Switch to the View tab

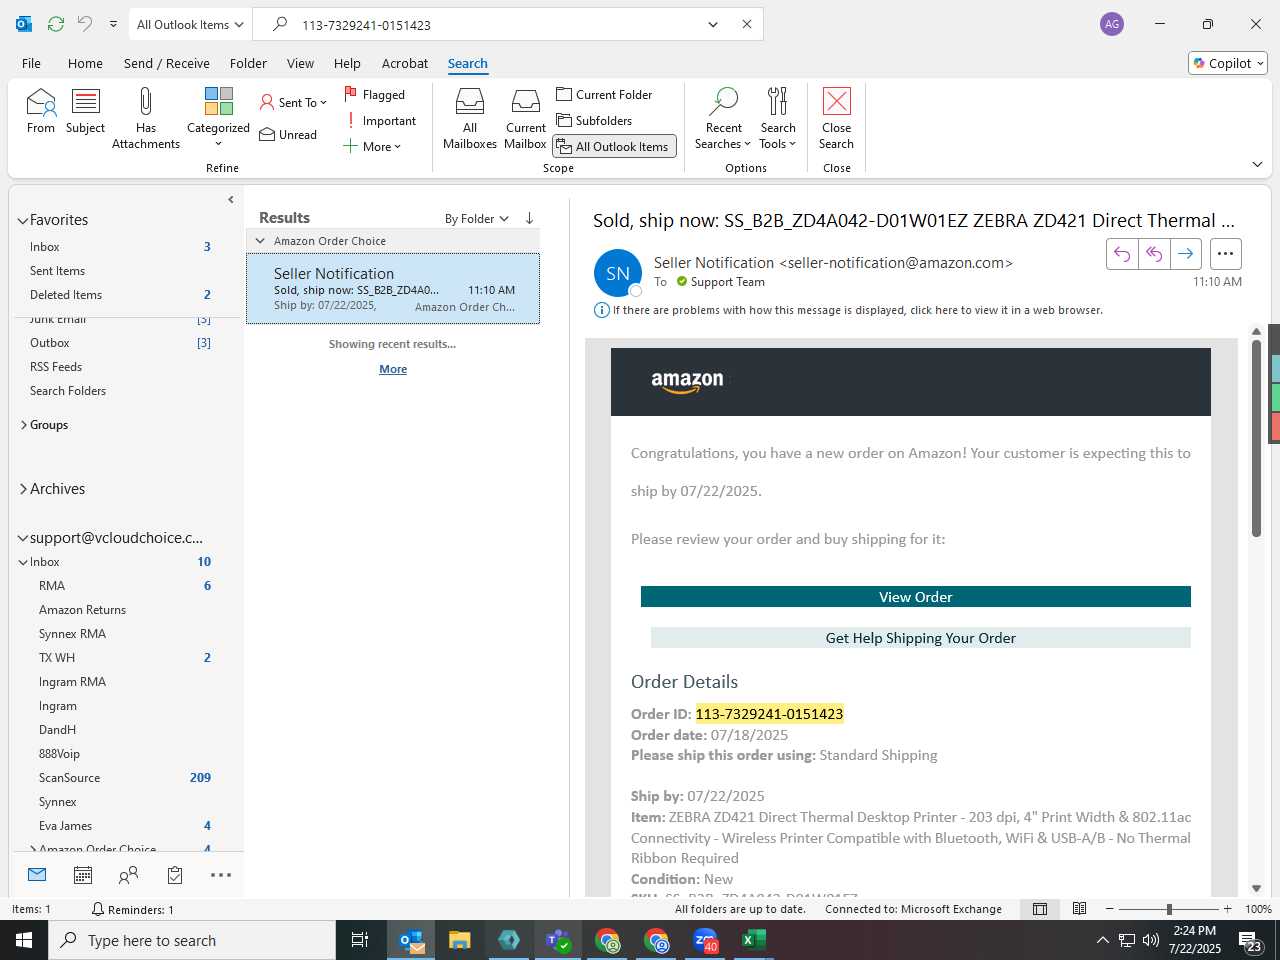[x=300, y=63]
